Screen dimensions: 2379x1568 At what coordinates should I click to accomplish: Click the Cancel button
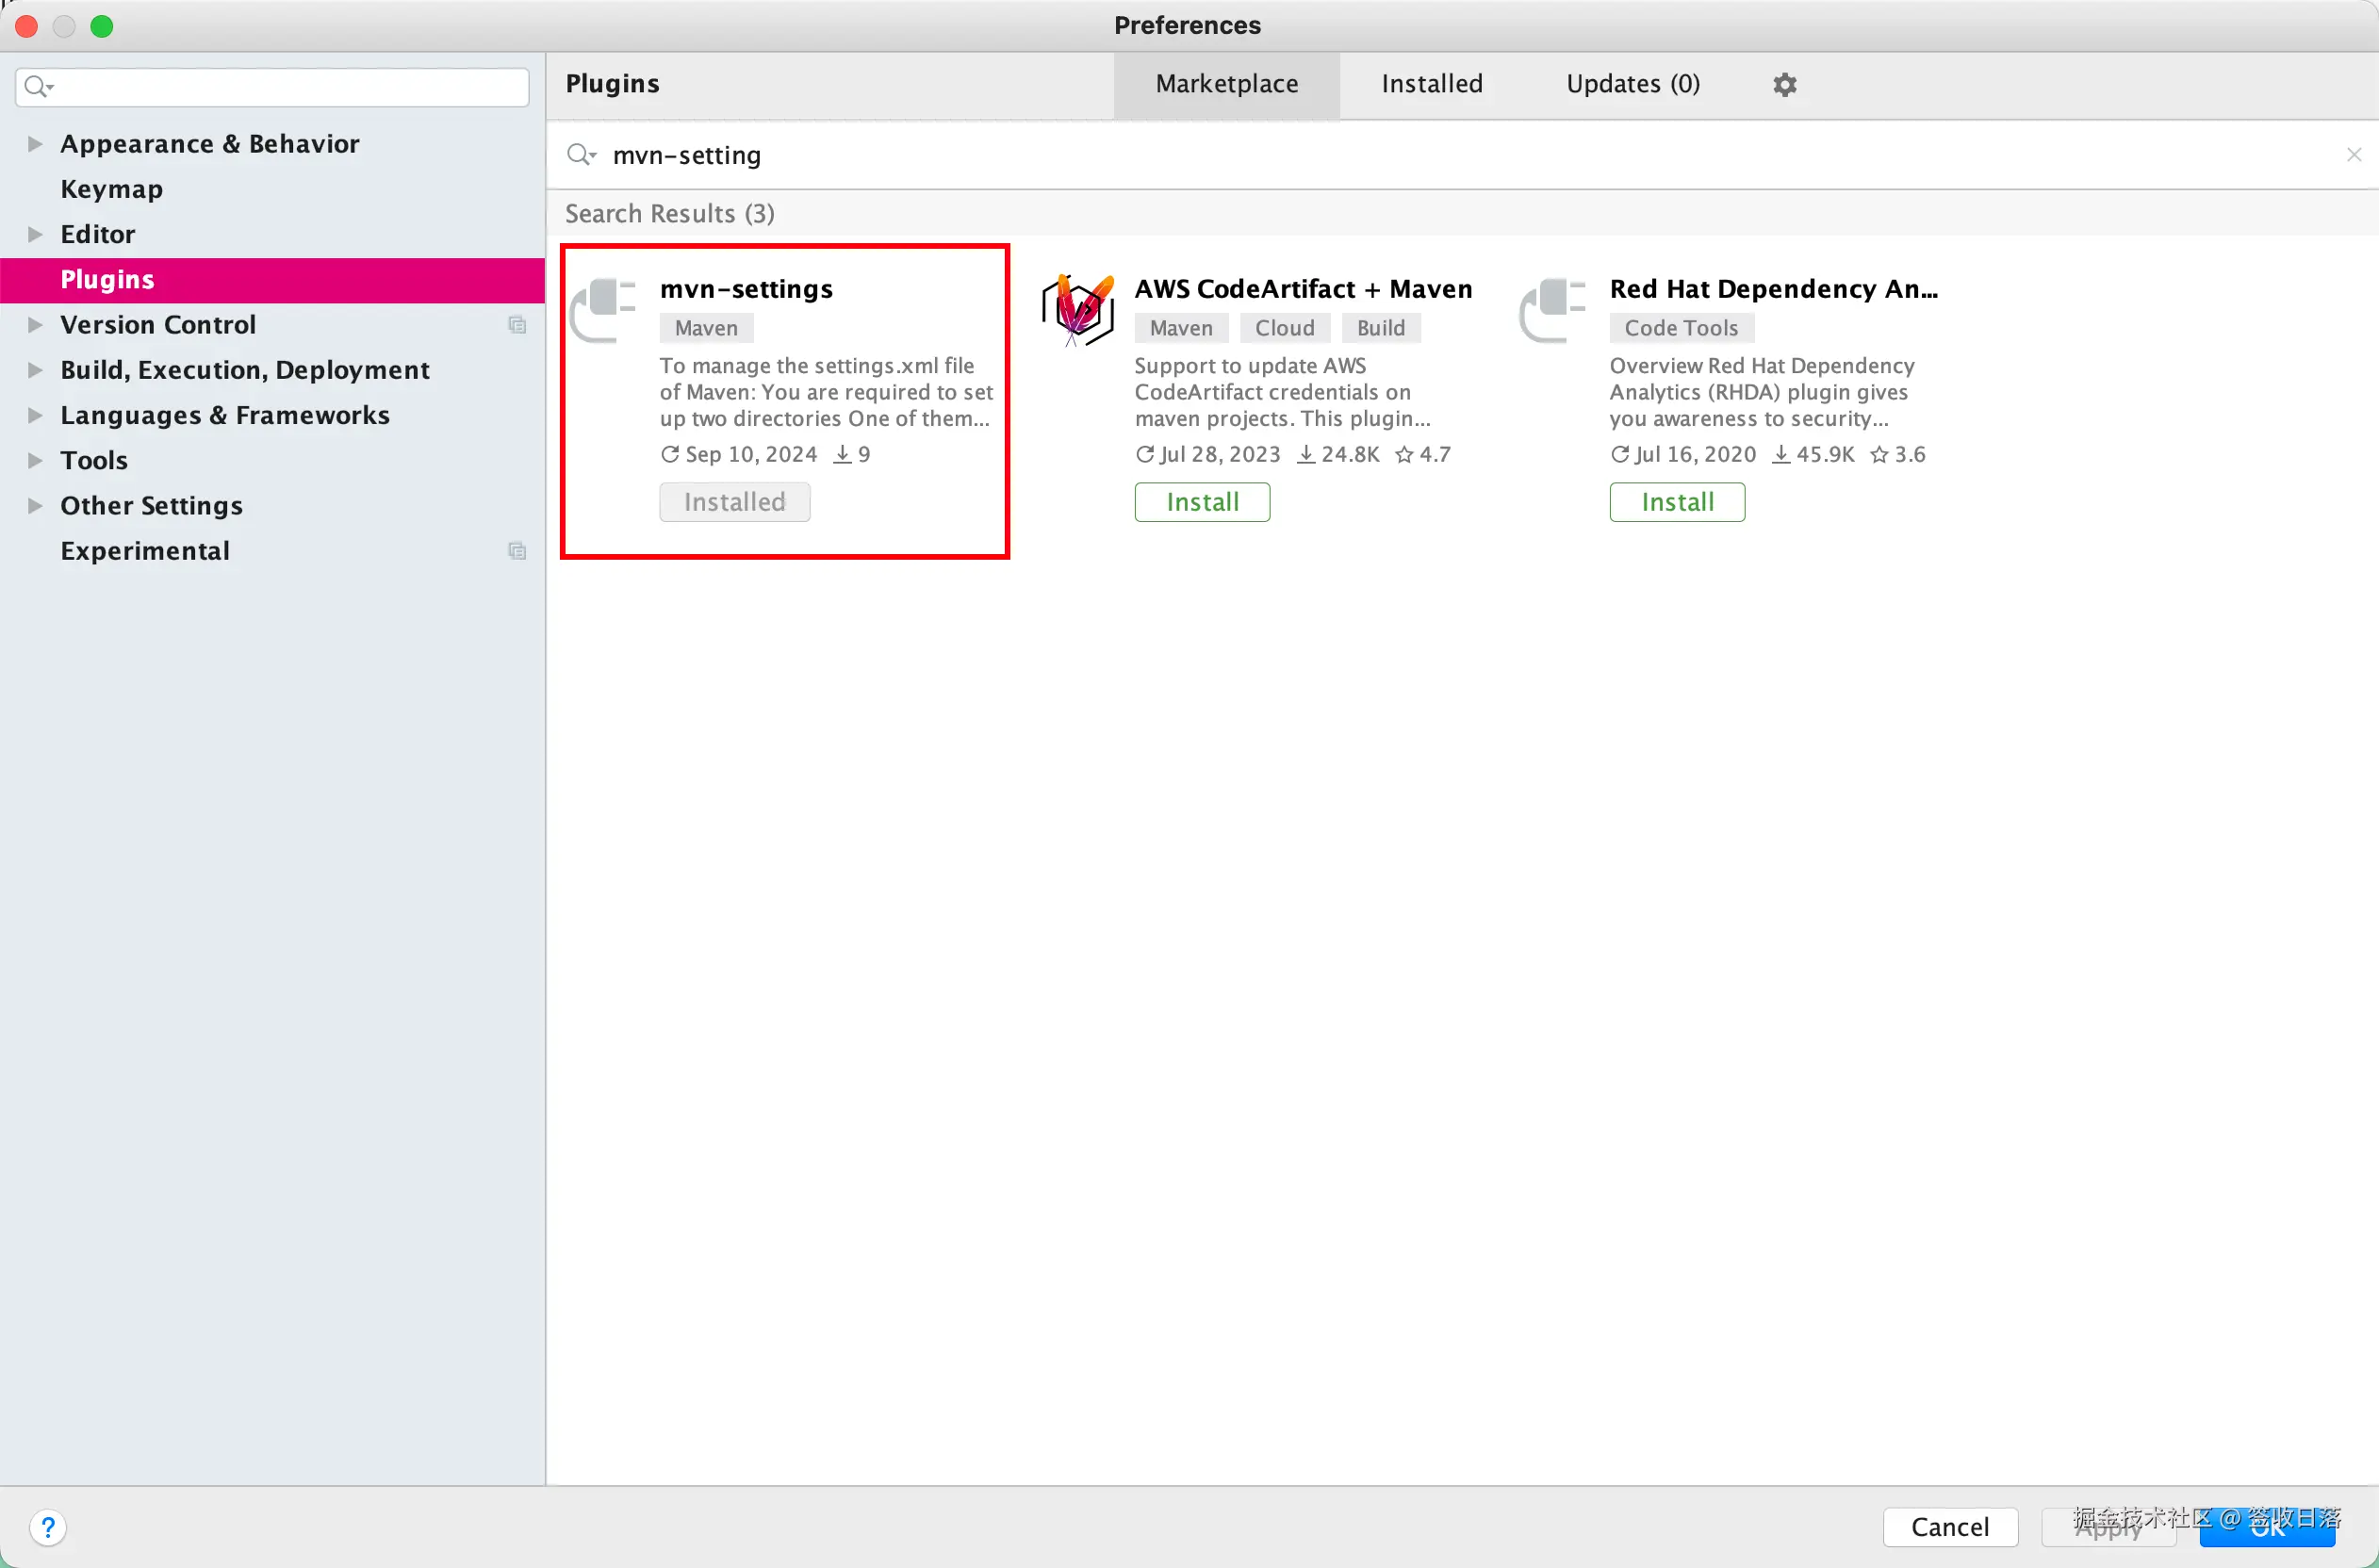(1949, 1527)
